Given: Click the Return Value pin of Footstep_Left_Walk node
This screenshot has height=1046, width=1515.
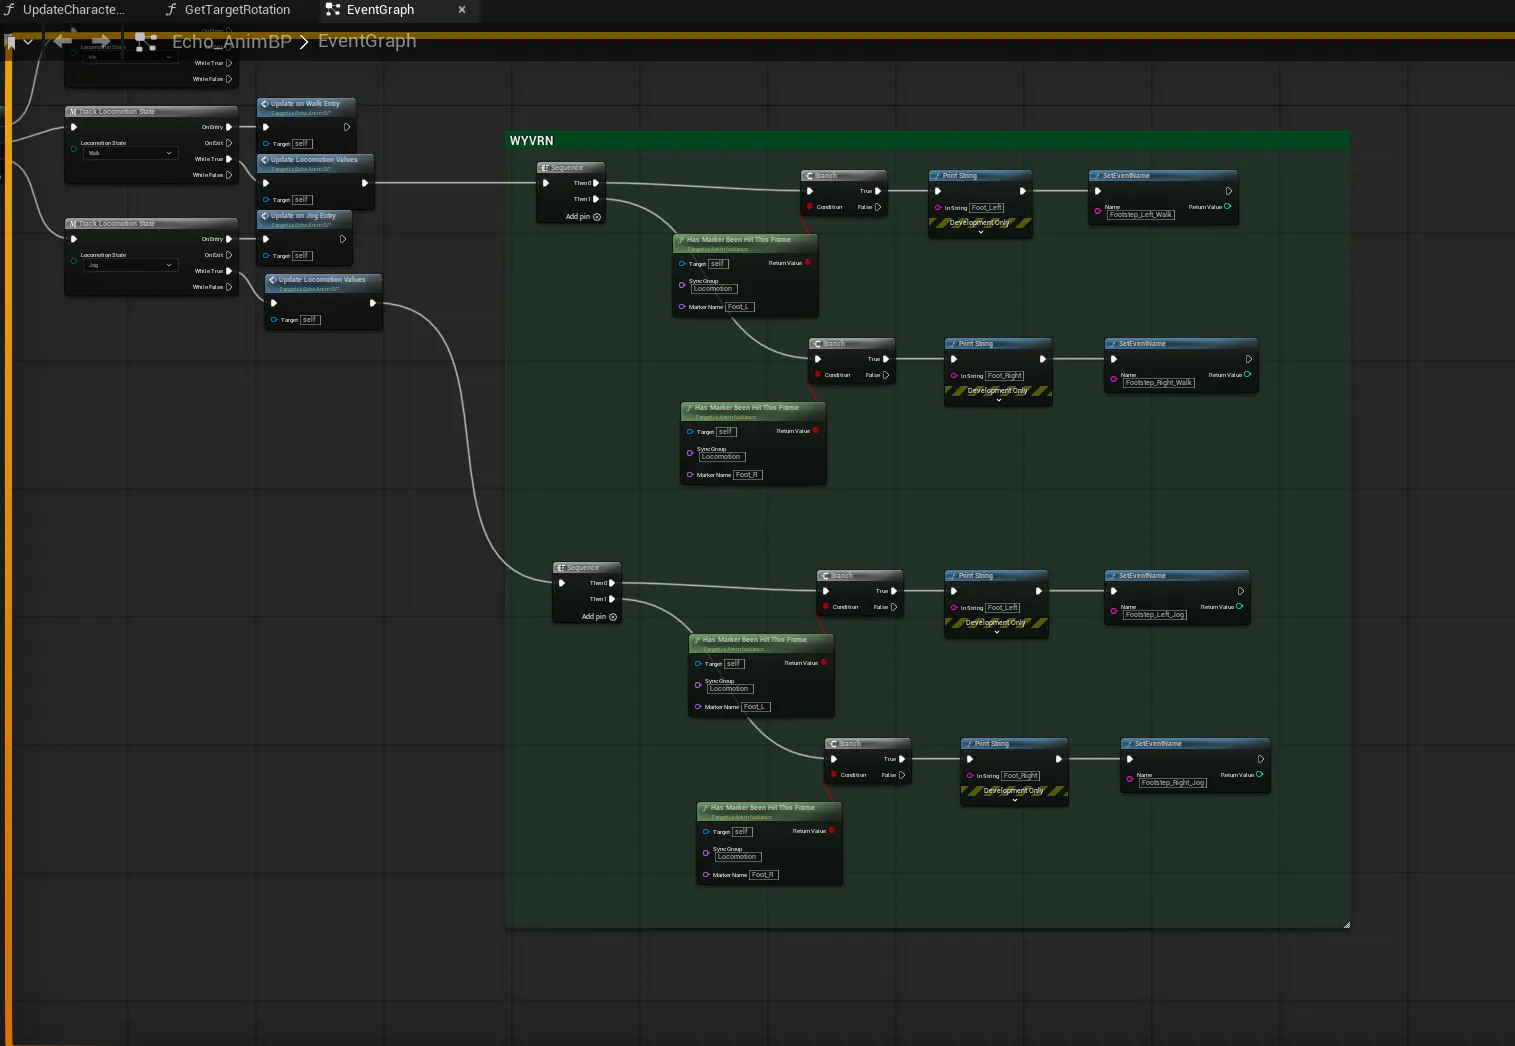Looking at the screenshot, I should pos(1227,207).
